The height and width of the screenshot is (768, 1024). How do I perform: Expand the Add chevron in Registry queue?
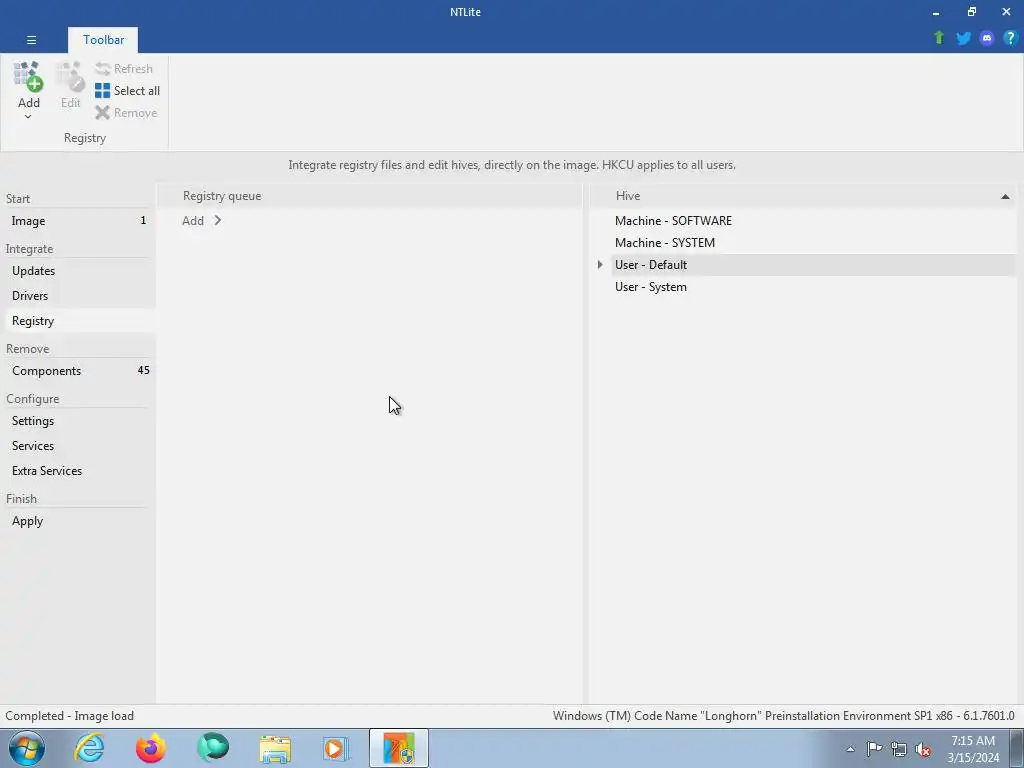pos(217,221)
